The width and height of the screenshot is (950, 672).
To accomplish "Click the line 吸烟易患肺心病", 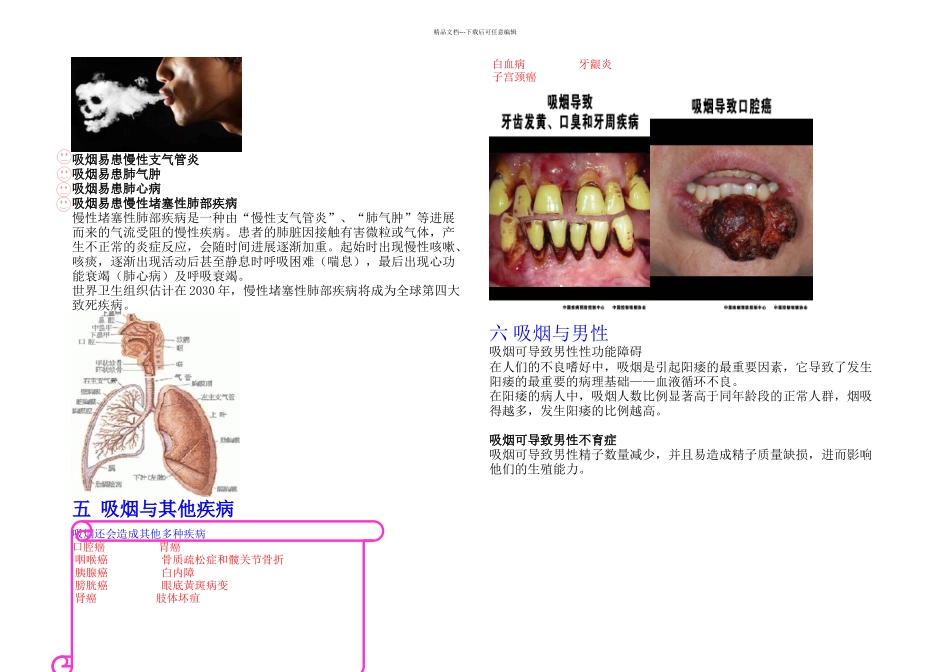I will pos(116,188).
